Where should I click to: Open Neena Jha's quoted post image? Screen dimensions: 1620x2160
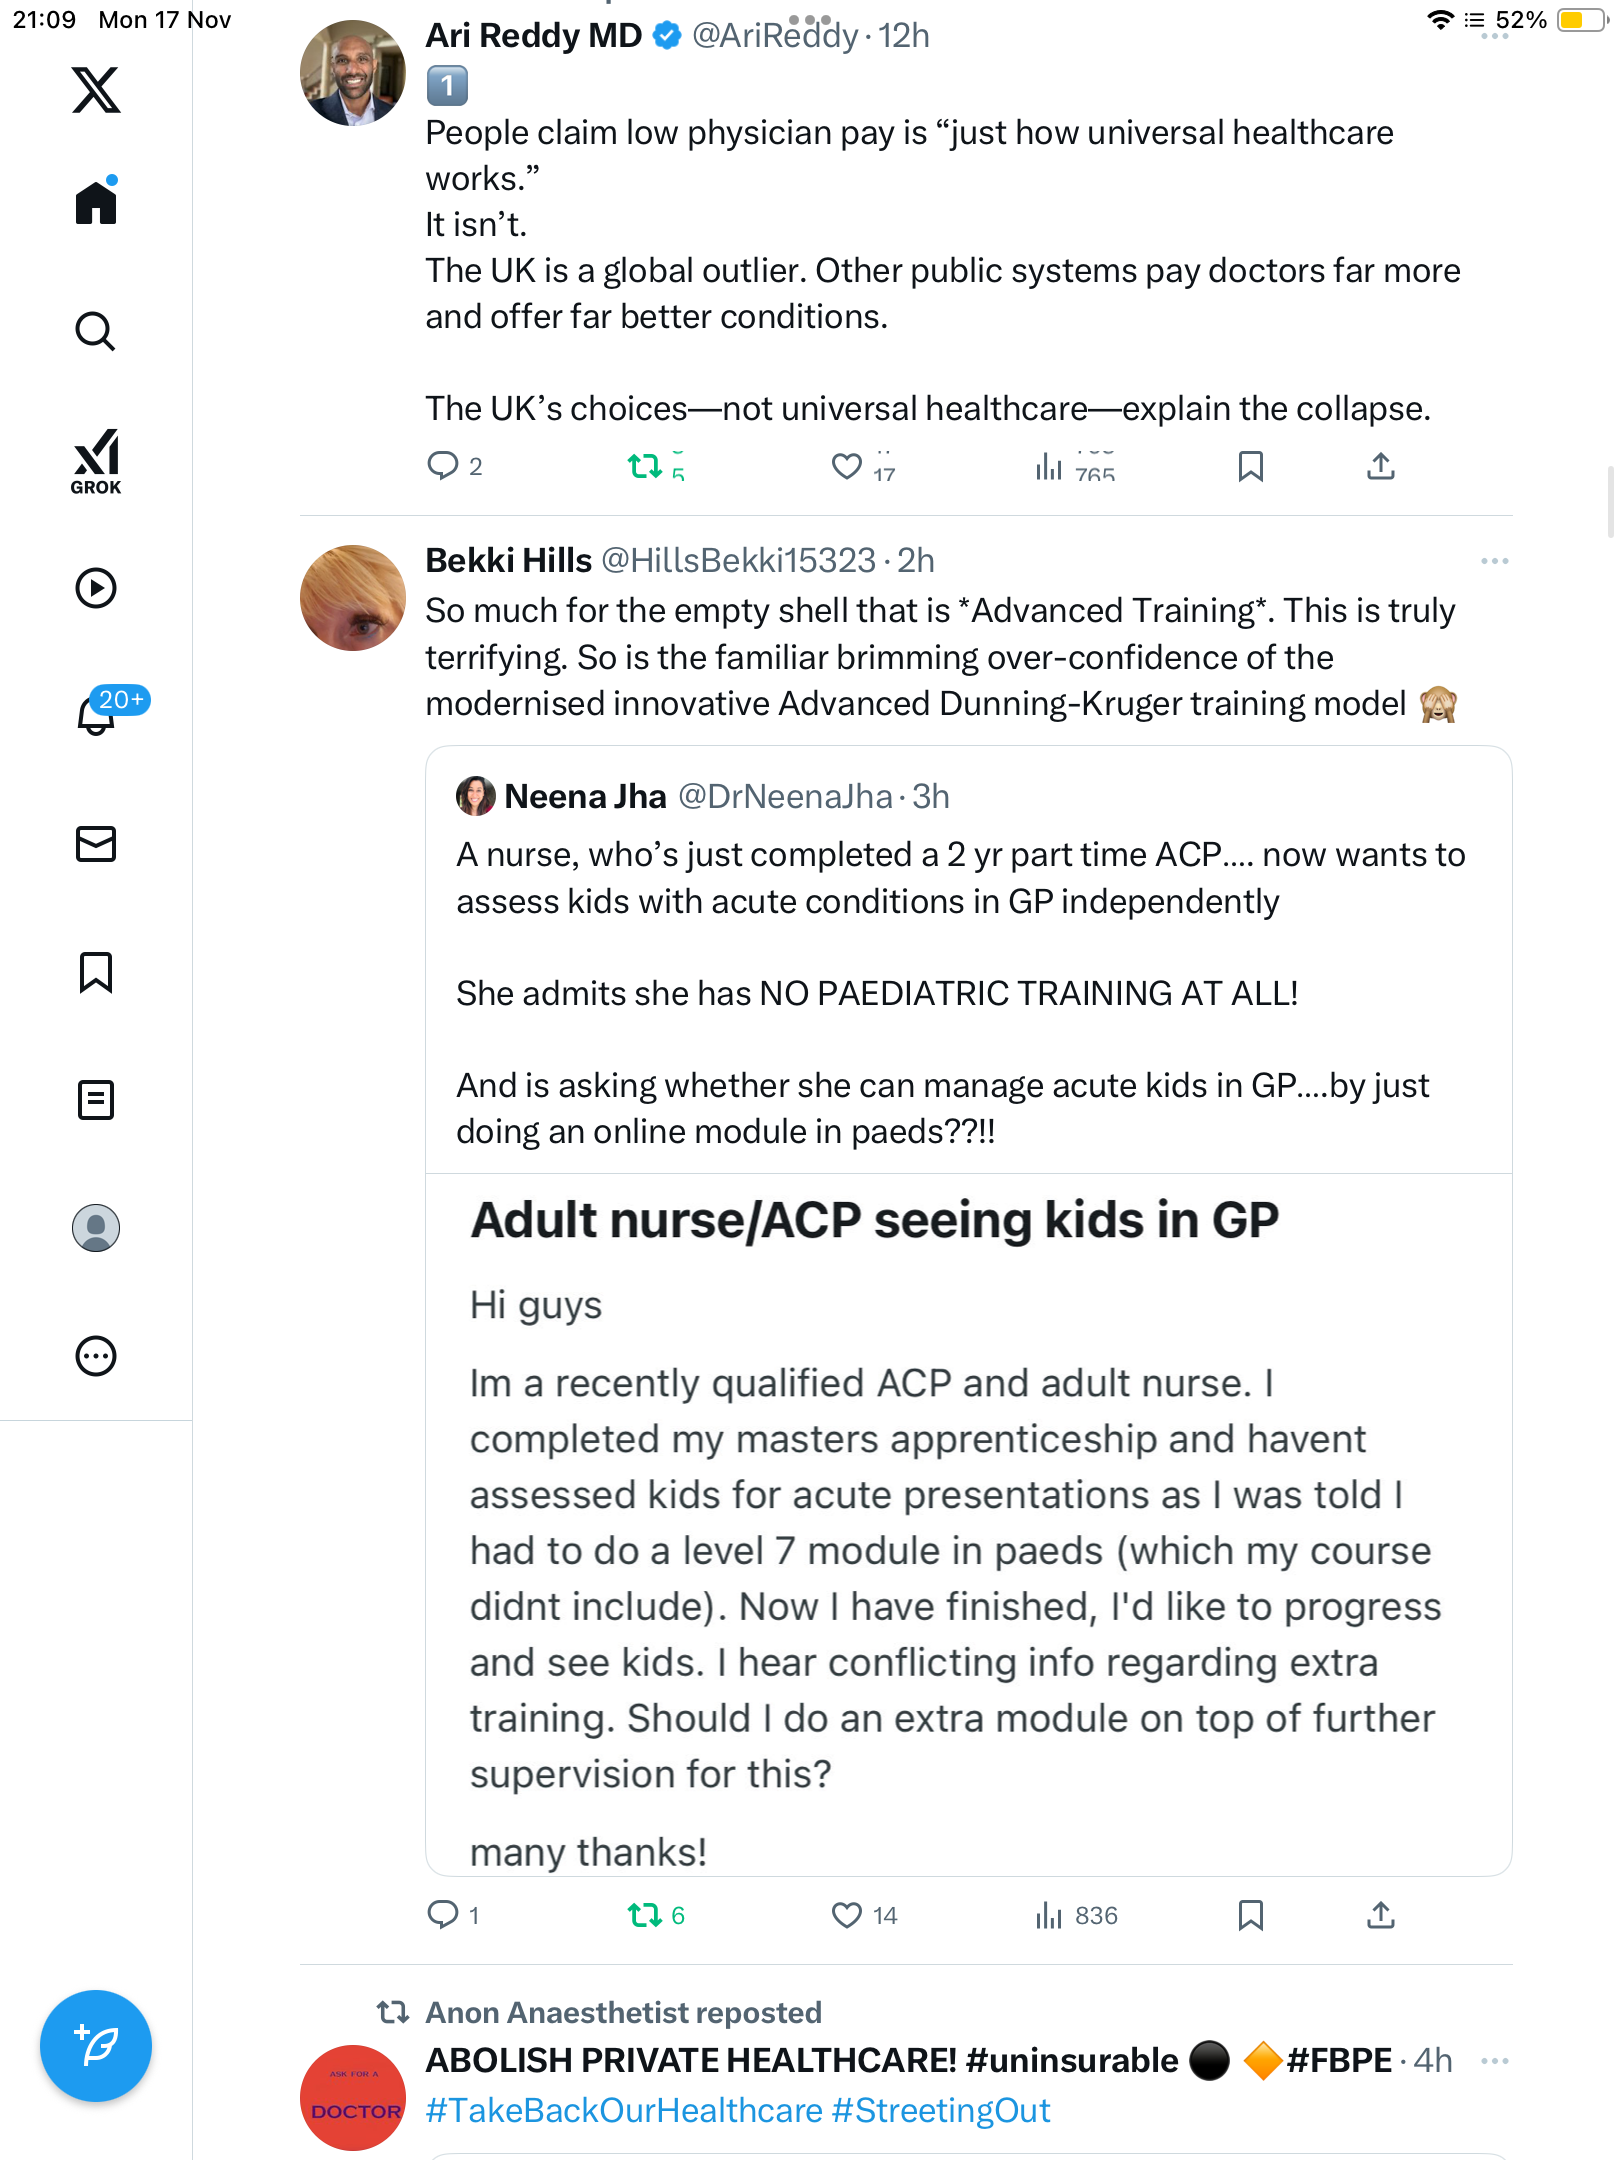968,1520
